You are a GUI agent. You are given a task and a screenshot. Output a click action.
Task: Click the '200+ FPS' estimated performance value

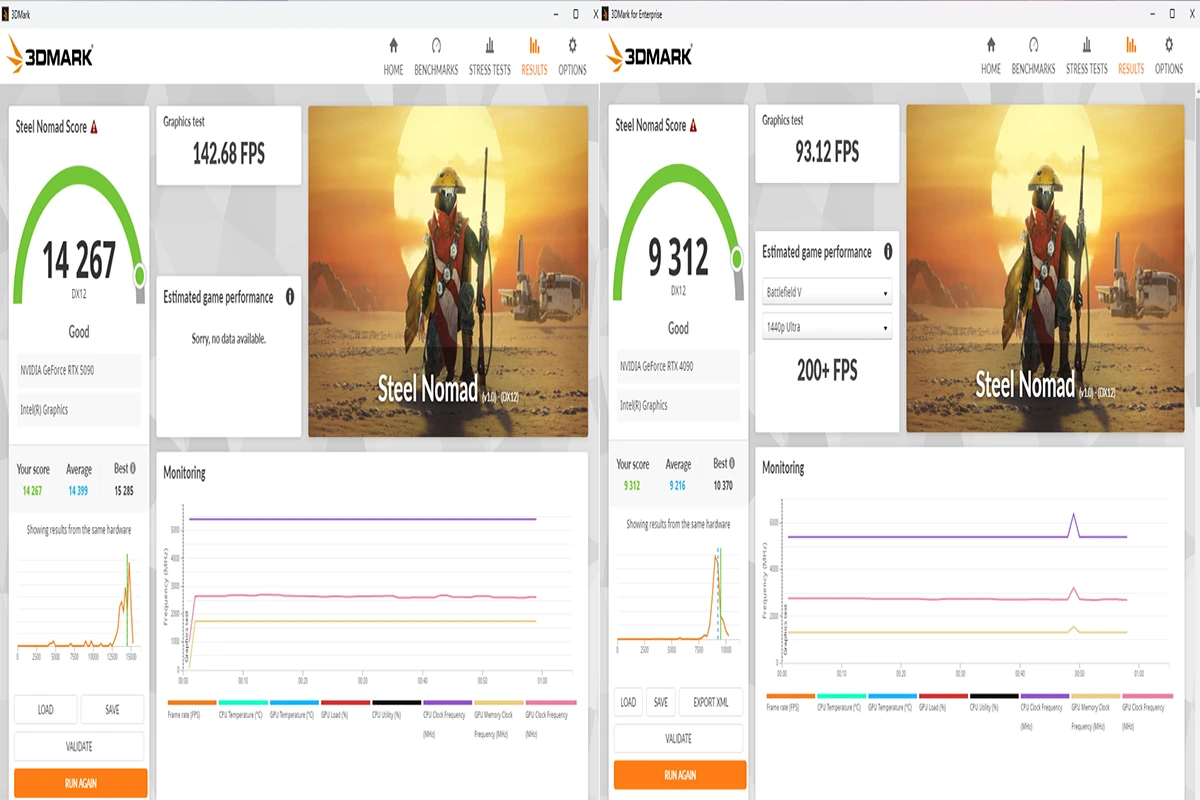tap(827, 371)
